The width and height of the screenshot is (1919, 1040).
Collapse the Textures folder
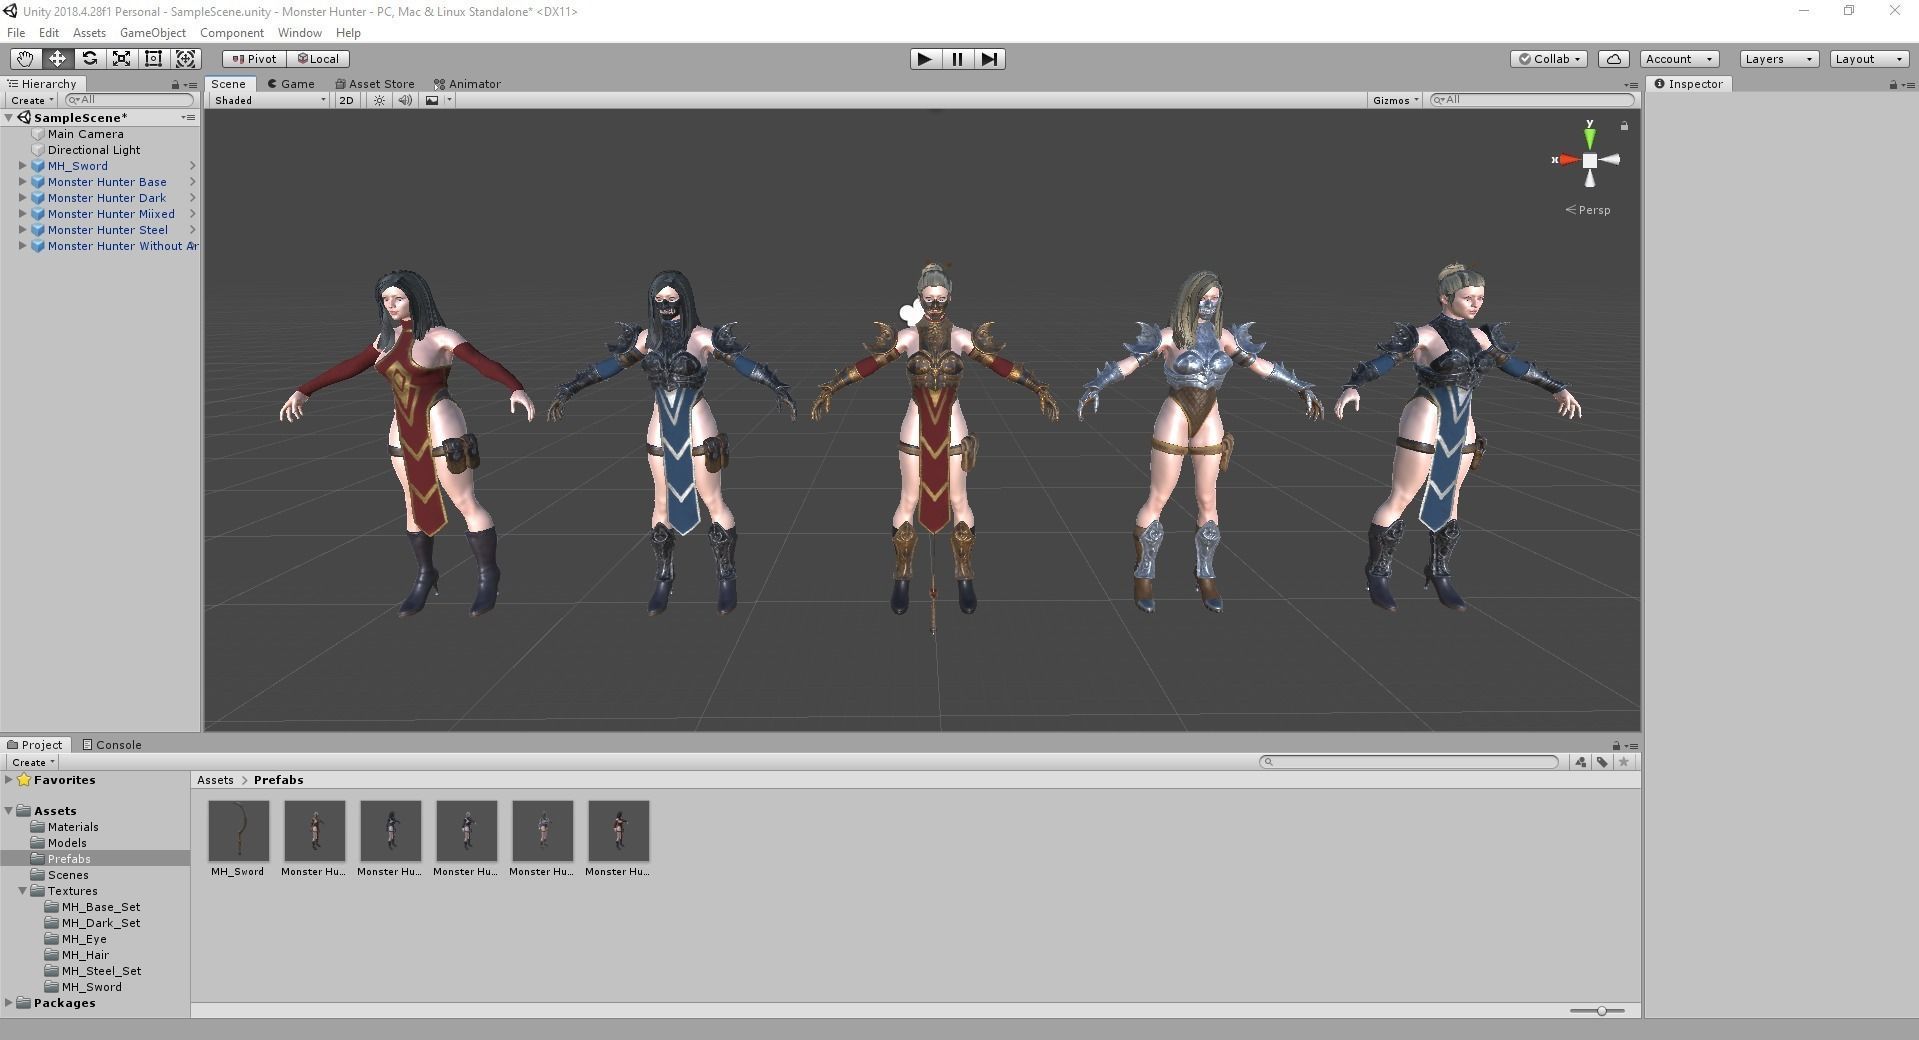point(22,891)
